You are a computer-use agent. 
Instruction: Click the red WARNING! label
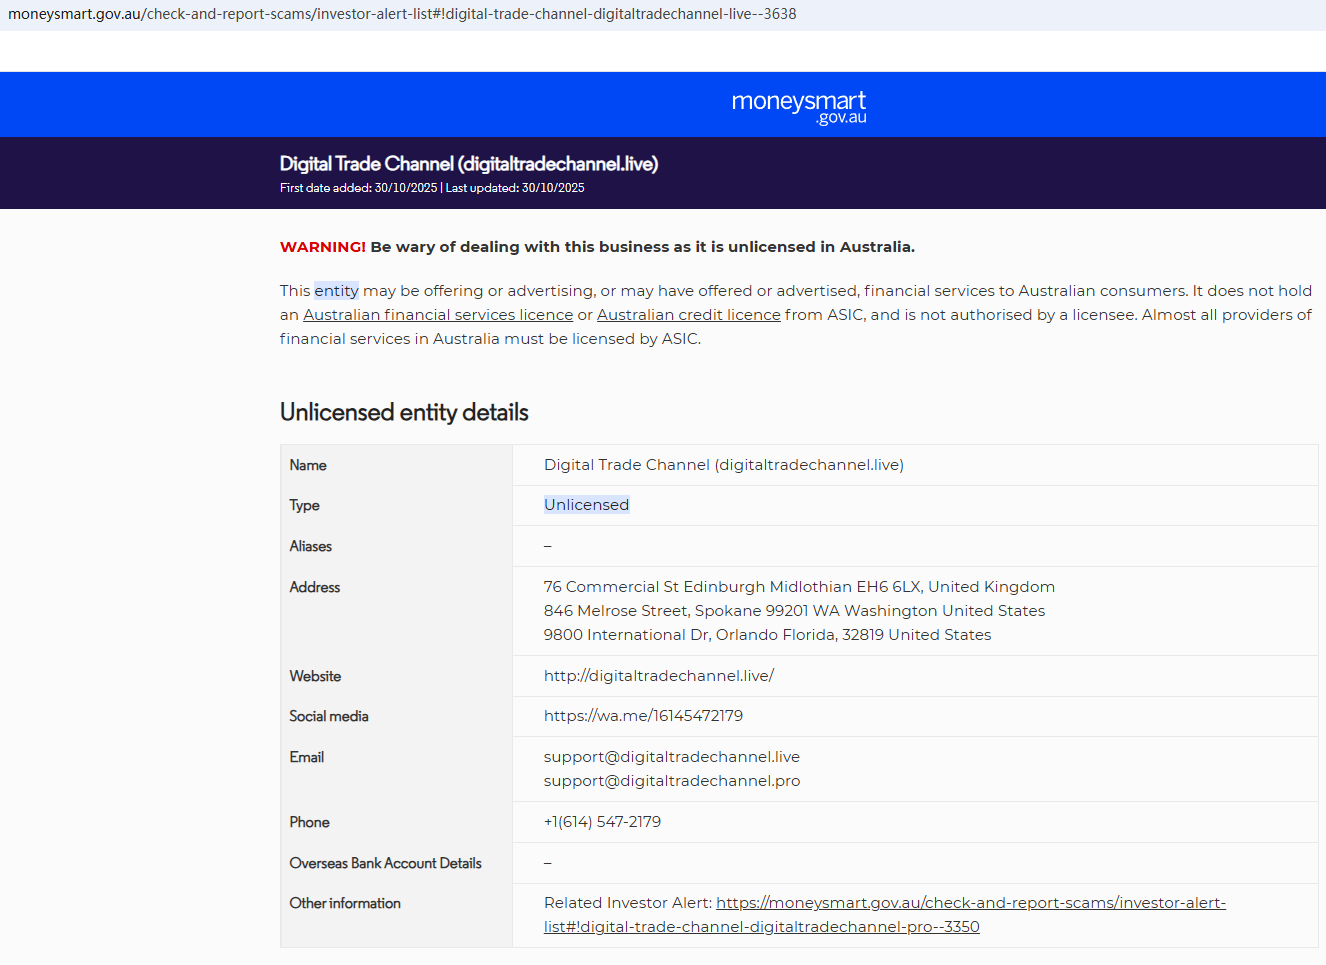click(x=323, y=247)
